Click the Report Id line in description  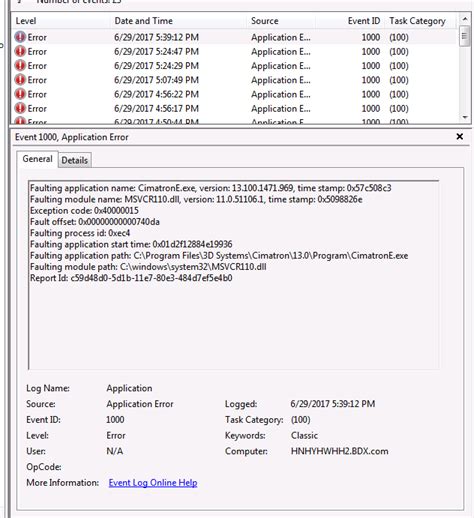(x=131, y=278)
